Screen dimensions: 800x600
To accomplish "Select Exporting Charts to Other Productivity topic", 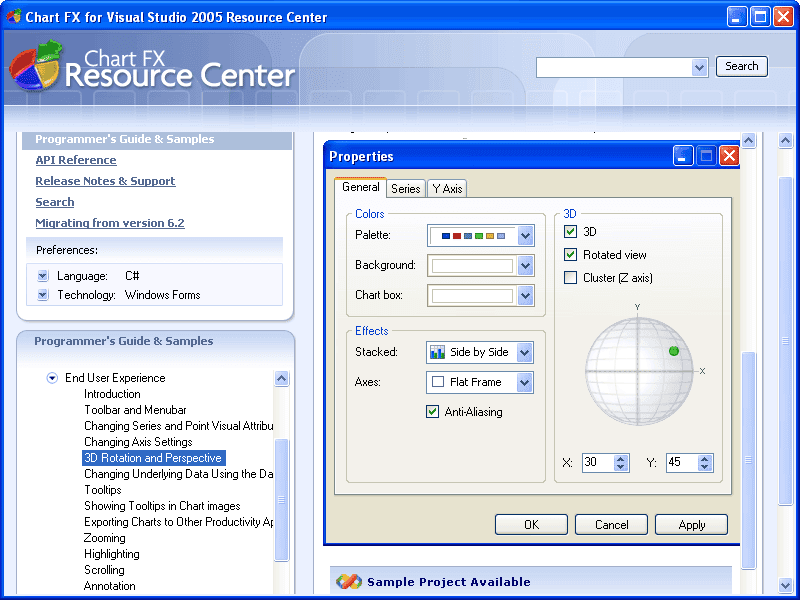I will (179, 521).
